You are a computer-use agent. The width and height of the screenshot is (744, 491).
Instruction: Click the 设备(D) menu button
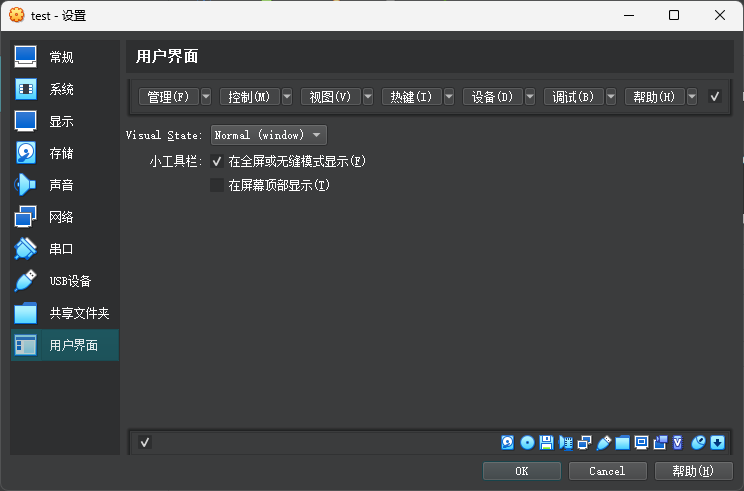tap(491, 97)
